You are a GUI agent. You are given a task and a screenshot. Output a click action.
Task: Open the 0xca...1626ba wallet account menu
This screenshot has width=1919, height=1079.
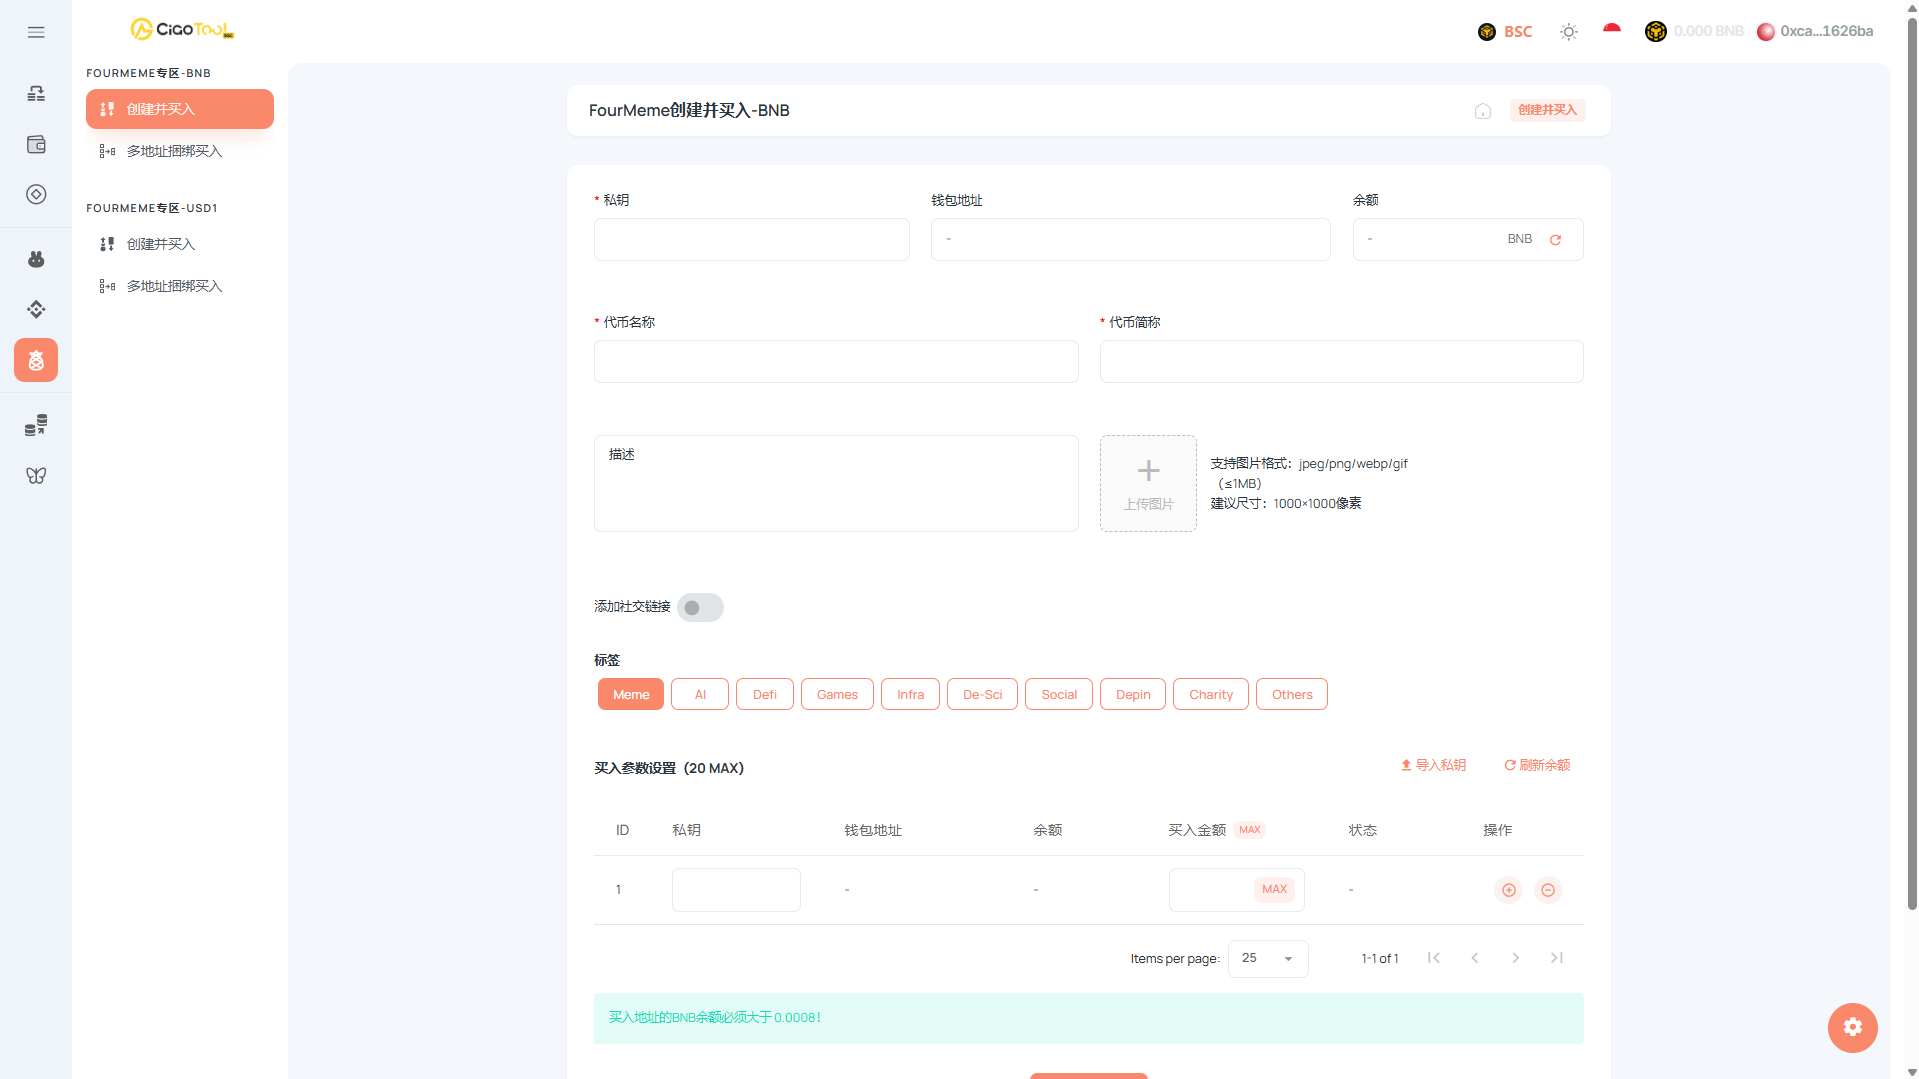click(1815, 32)
